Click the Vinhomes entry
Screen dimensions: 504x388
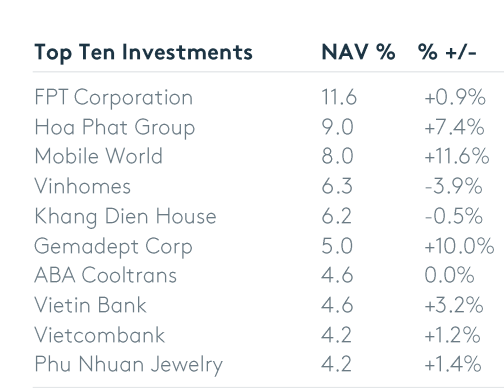pos(83,186)
